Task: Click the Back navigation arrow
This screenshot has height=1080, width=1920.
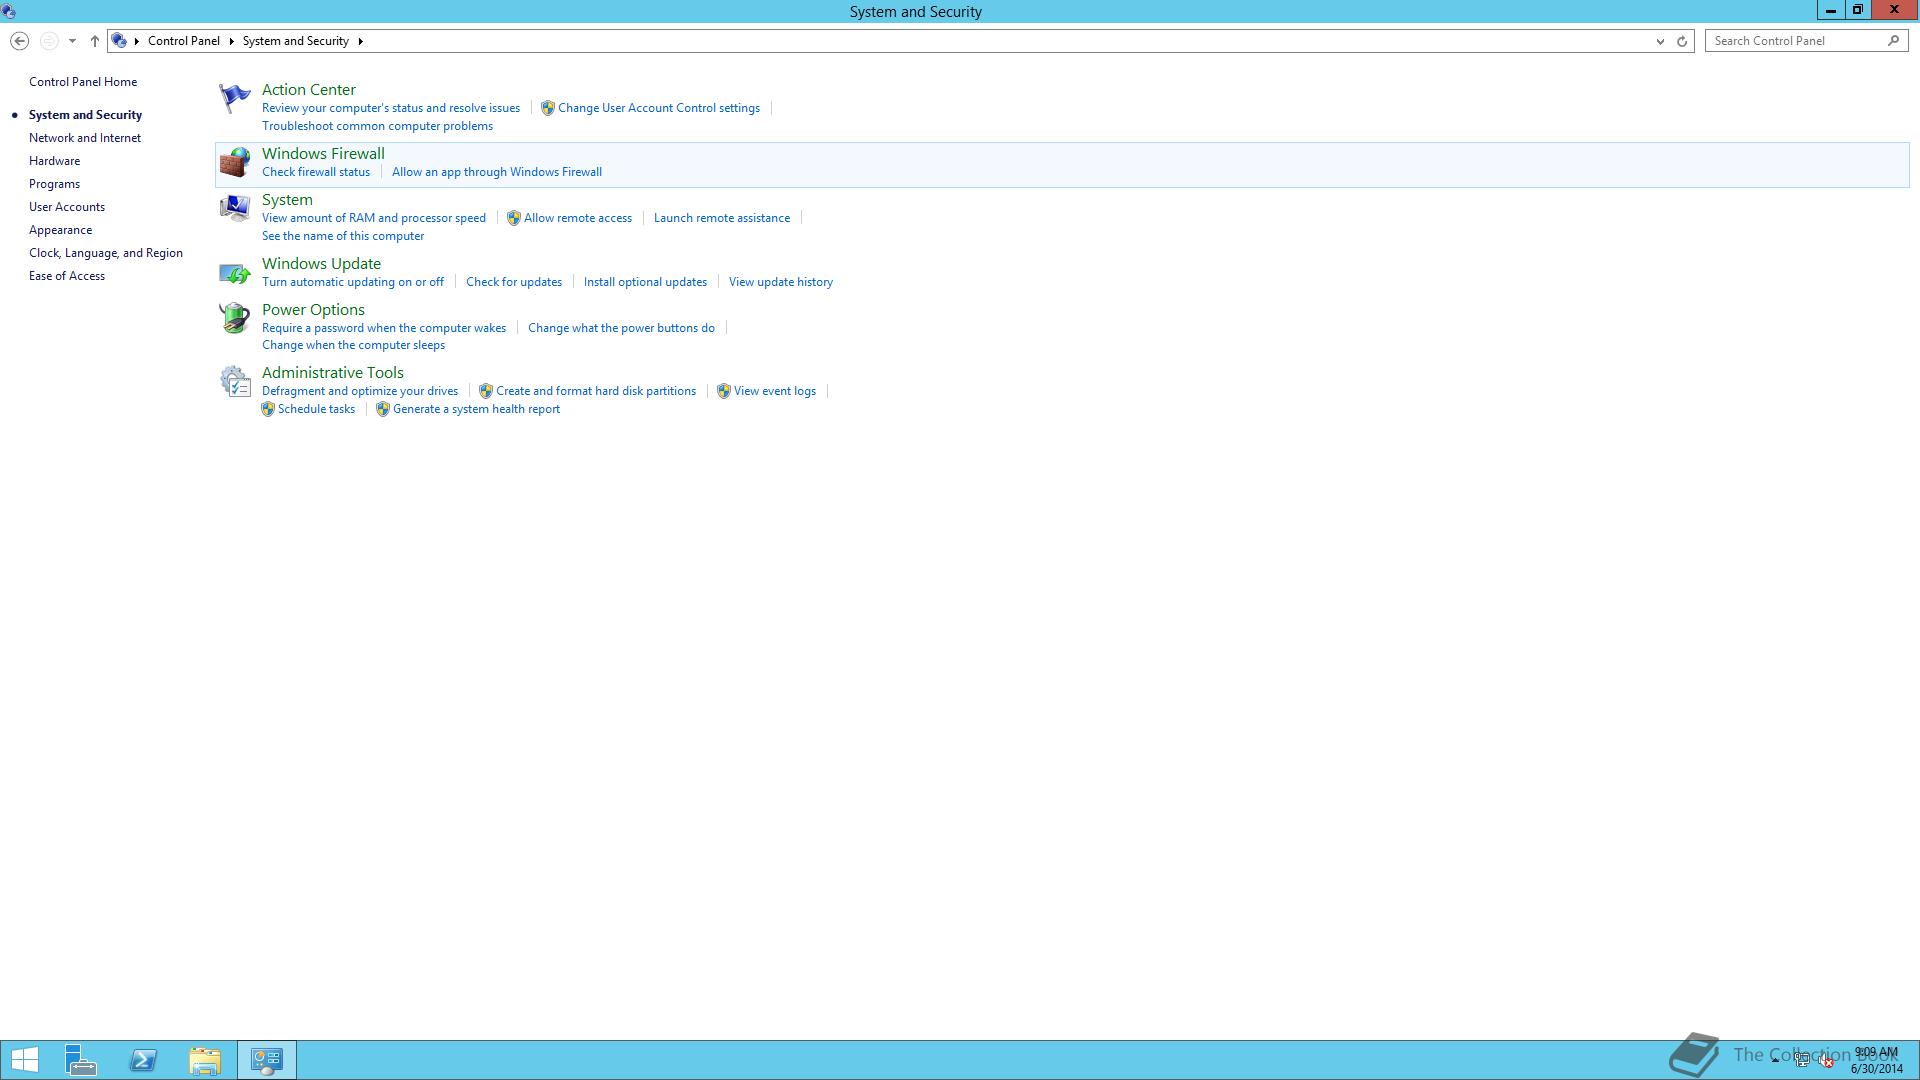Action: point(19,41)
